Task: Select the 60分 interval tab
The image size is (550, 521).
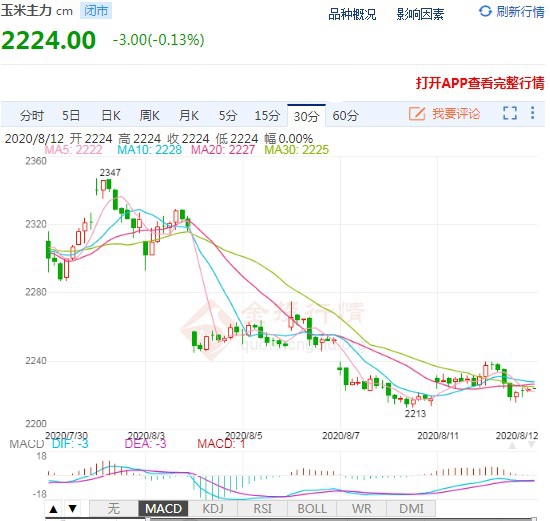Action: coord(346,115)
